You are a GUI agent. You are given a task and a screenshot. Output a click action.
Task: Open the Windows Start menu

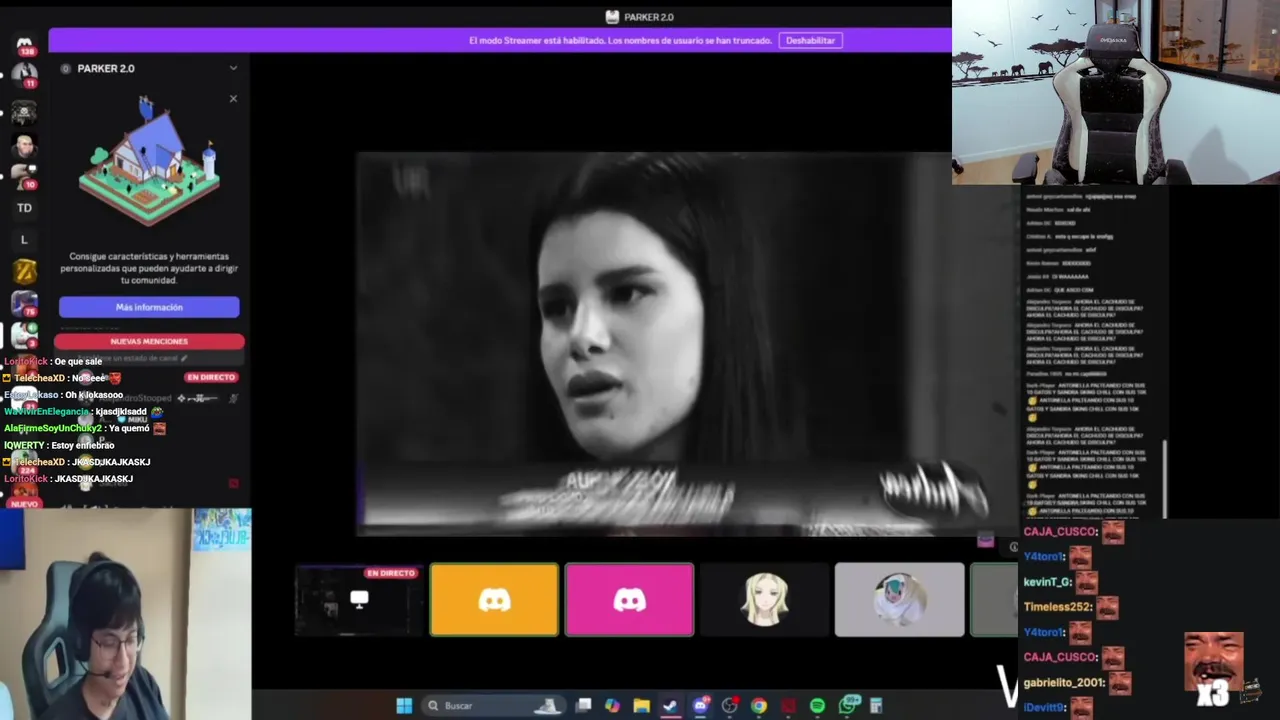coord(404,706)
